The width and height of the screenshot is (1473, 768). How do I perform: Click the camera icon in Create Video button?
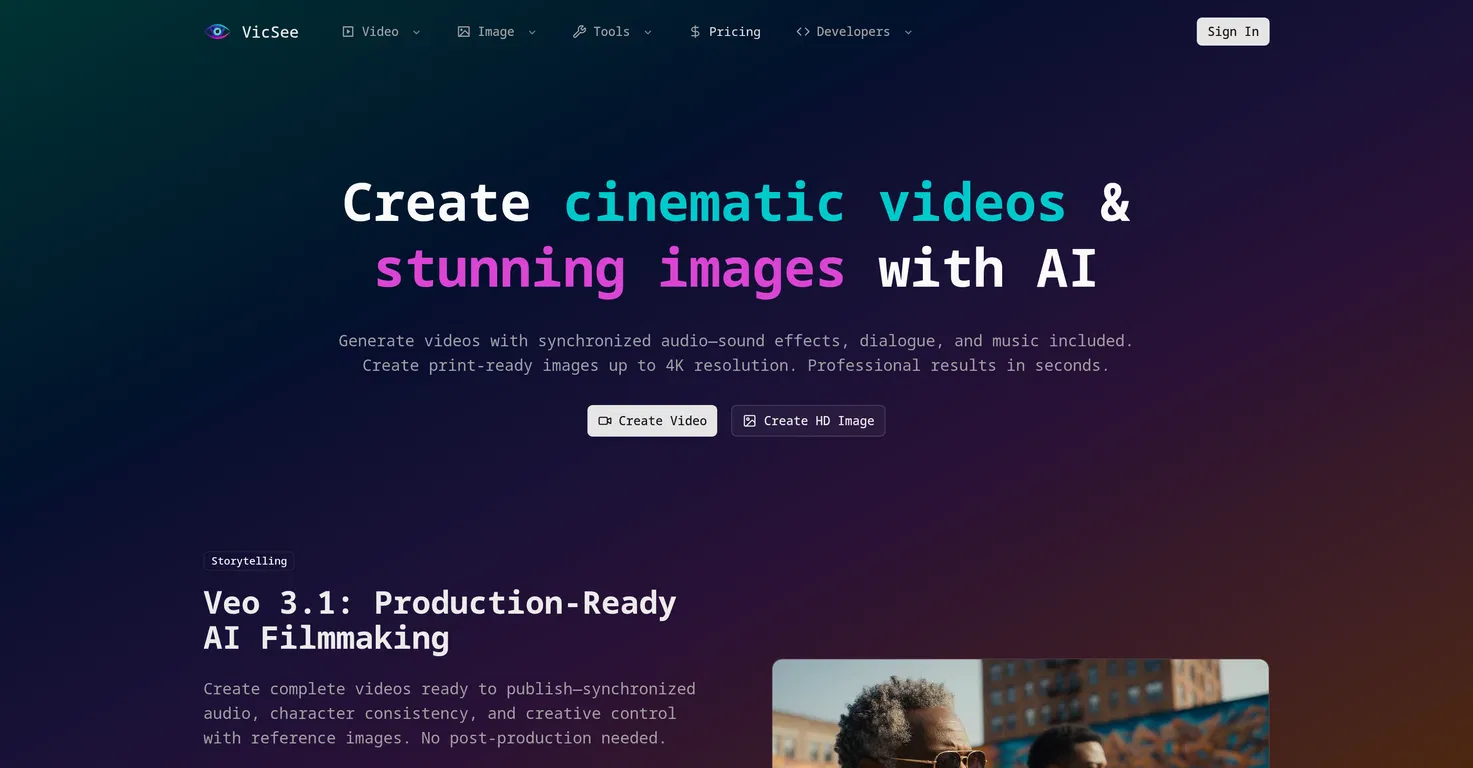(605, 421)
